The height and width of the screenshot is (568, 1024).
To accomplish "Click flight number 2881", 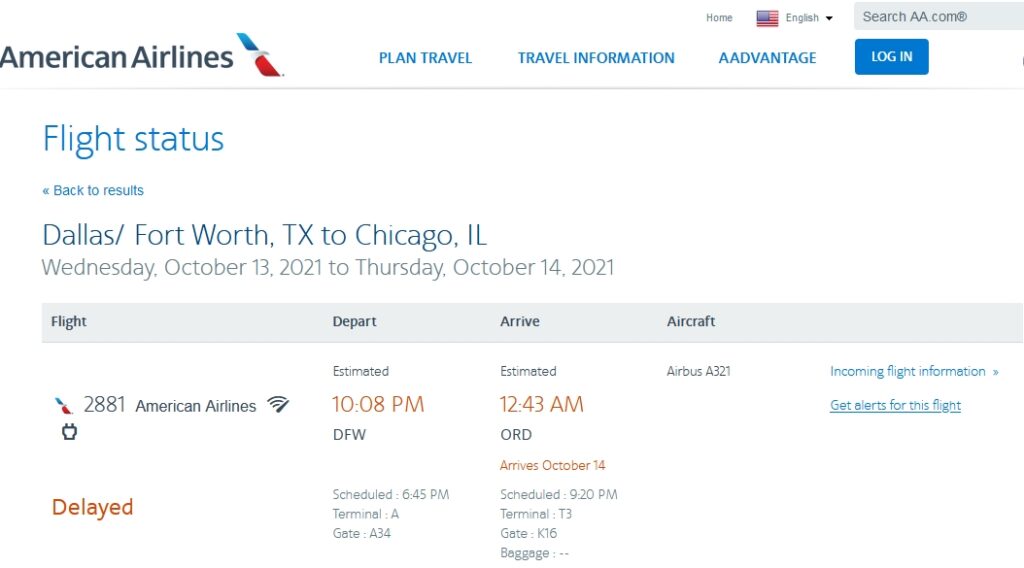I will click(105, 405).
